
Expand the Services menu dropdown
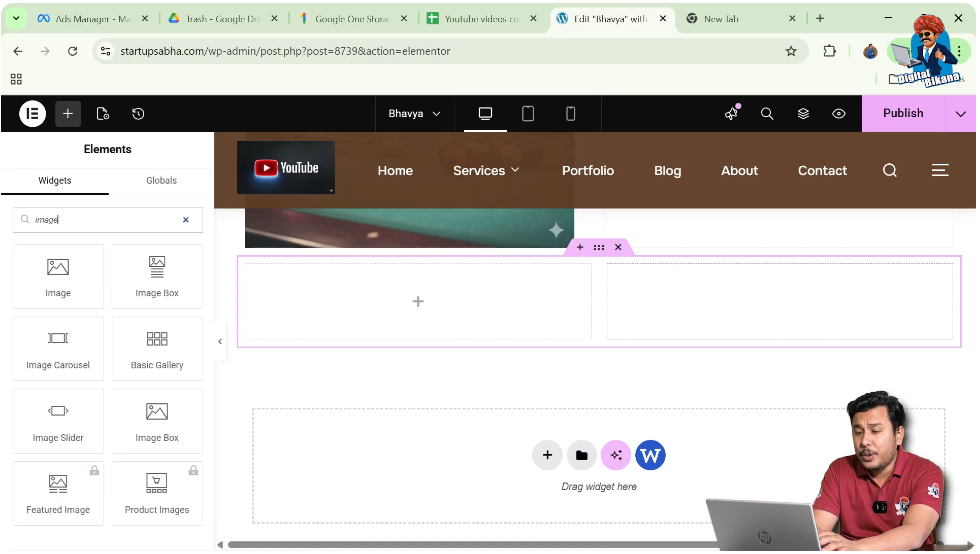click(486, 171)
